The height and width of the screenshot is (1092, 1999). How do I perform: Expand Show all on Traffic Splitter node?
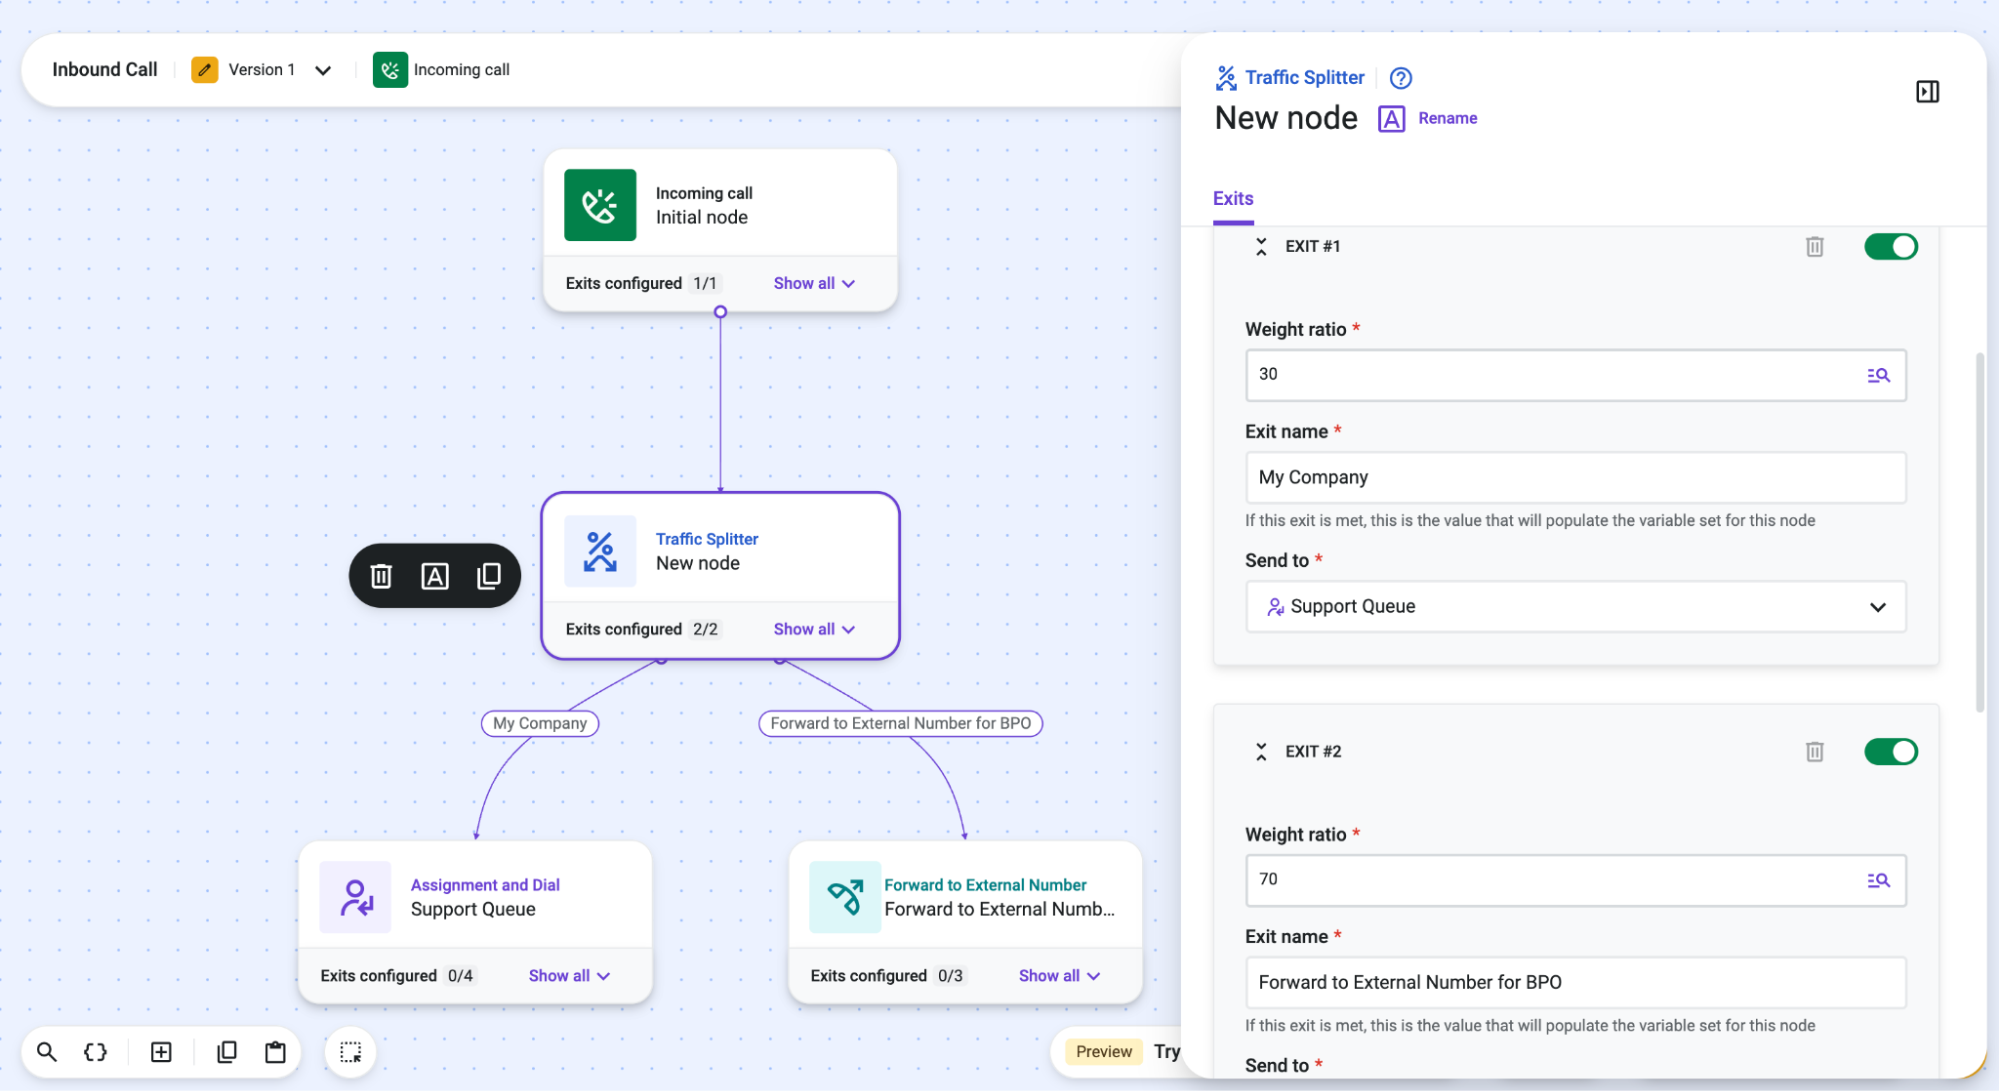tap(814, 629)
